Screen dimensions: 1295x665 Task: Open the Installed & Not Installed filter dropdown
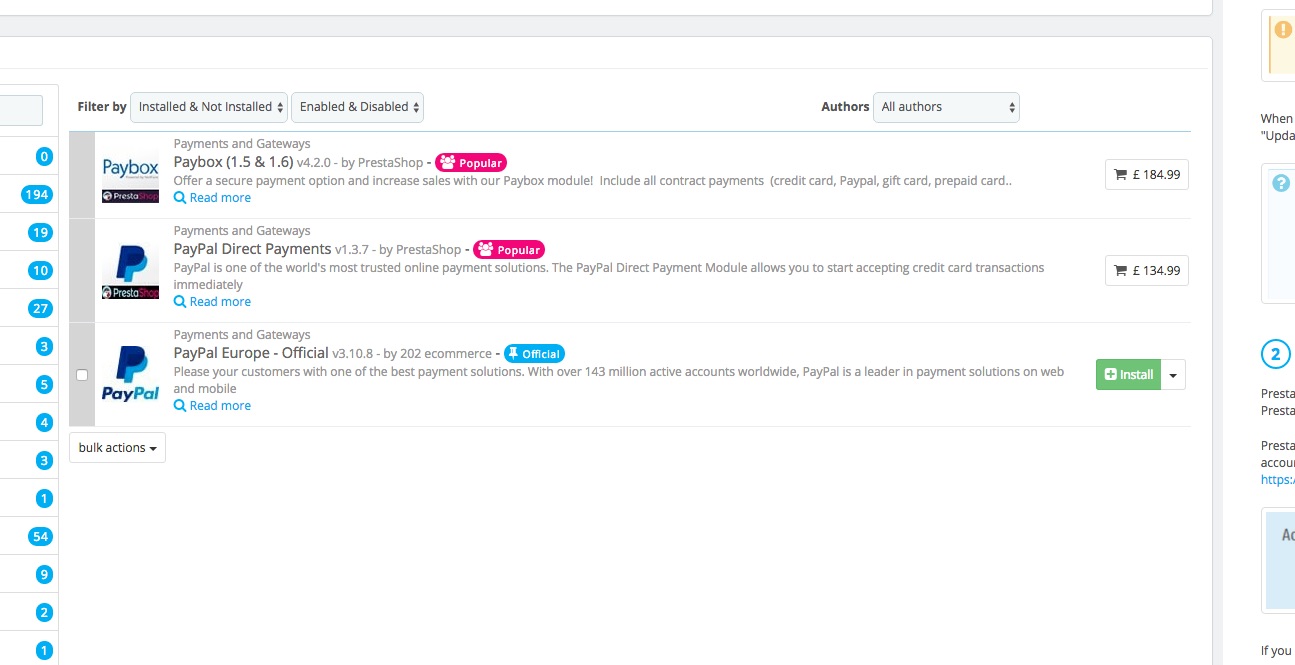point(209,107)
